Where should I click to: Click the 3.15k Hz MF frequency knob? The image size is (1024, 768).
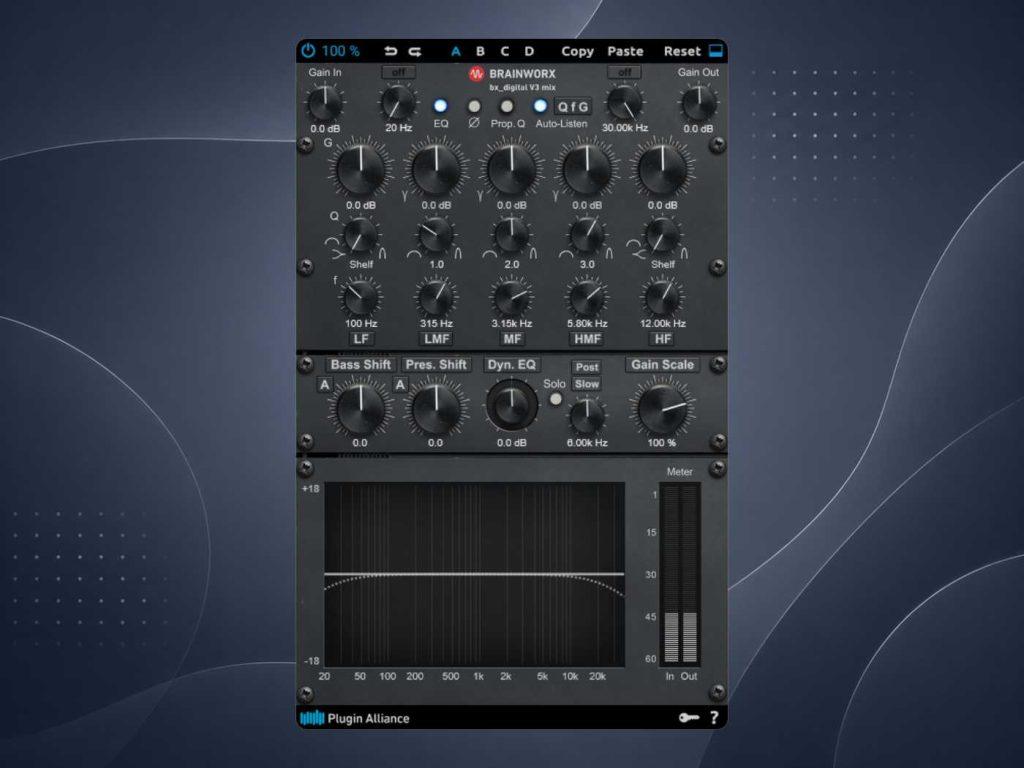tap(511, 297)
